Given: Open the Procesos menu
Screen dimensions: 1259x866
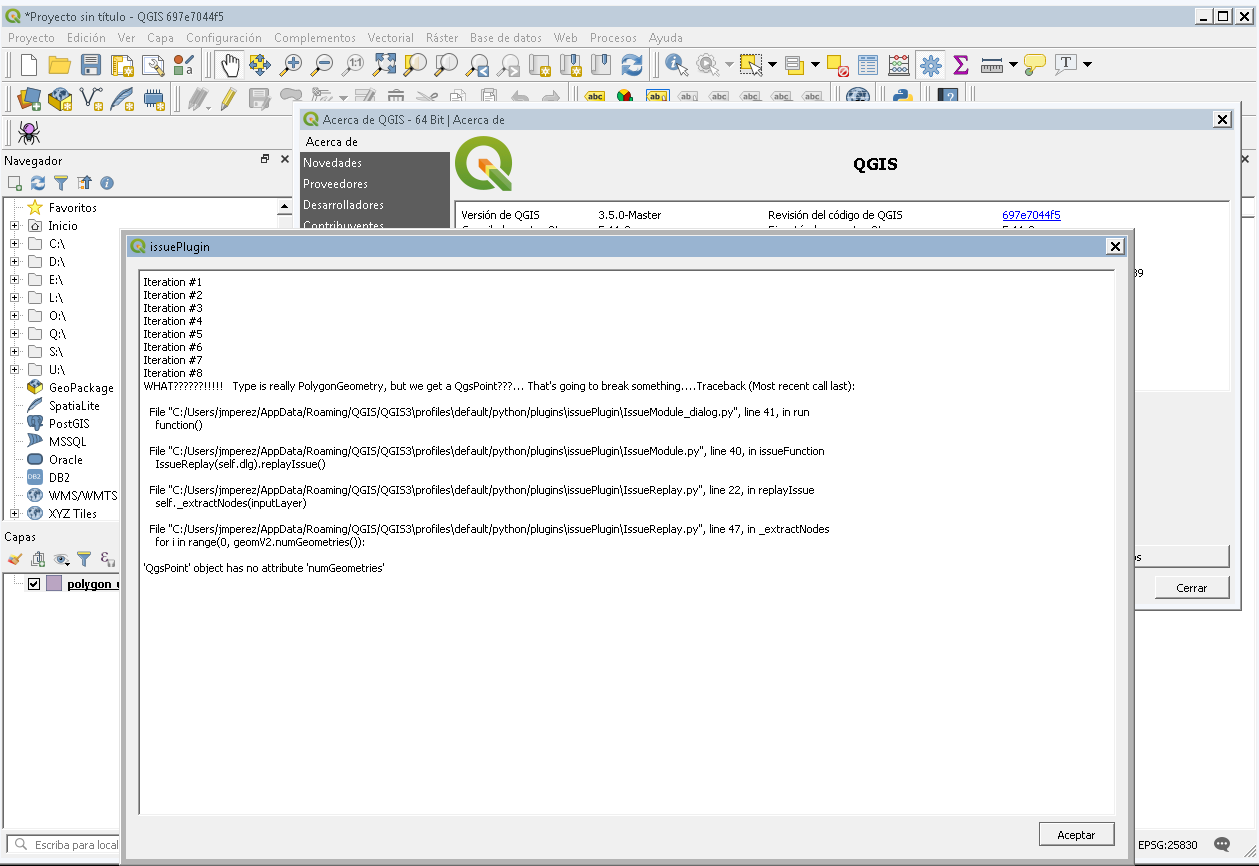Looking at the screenshot, I should click(x=613, y=38).
